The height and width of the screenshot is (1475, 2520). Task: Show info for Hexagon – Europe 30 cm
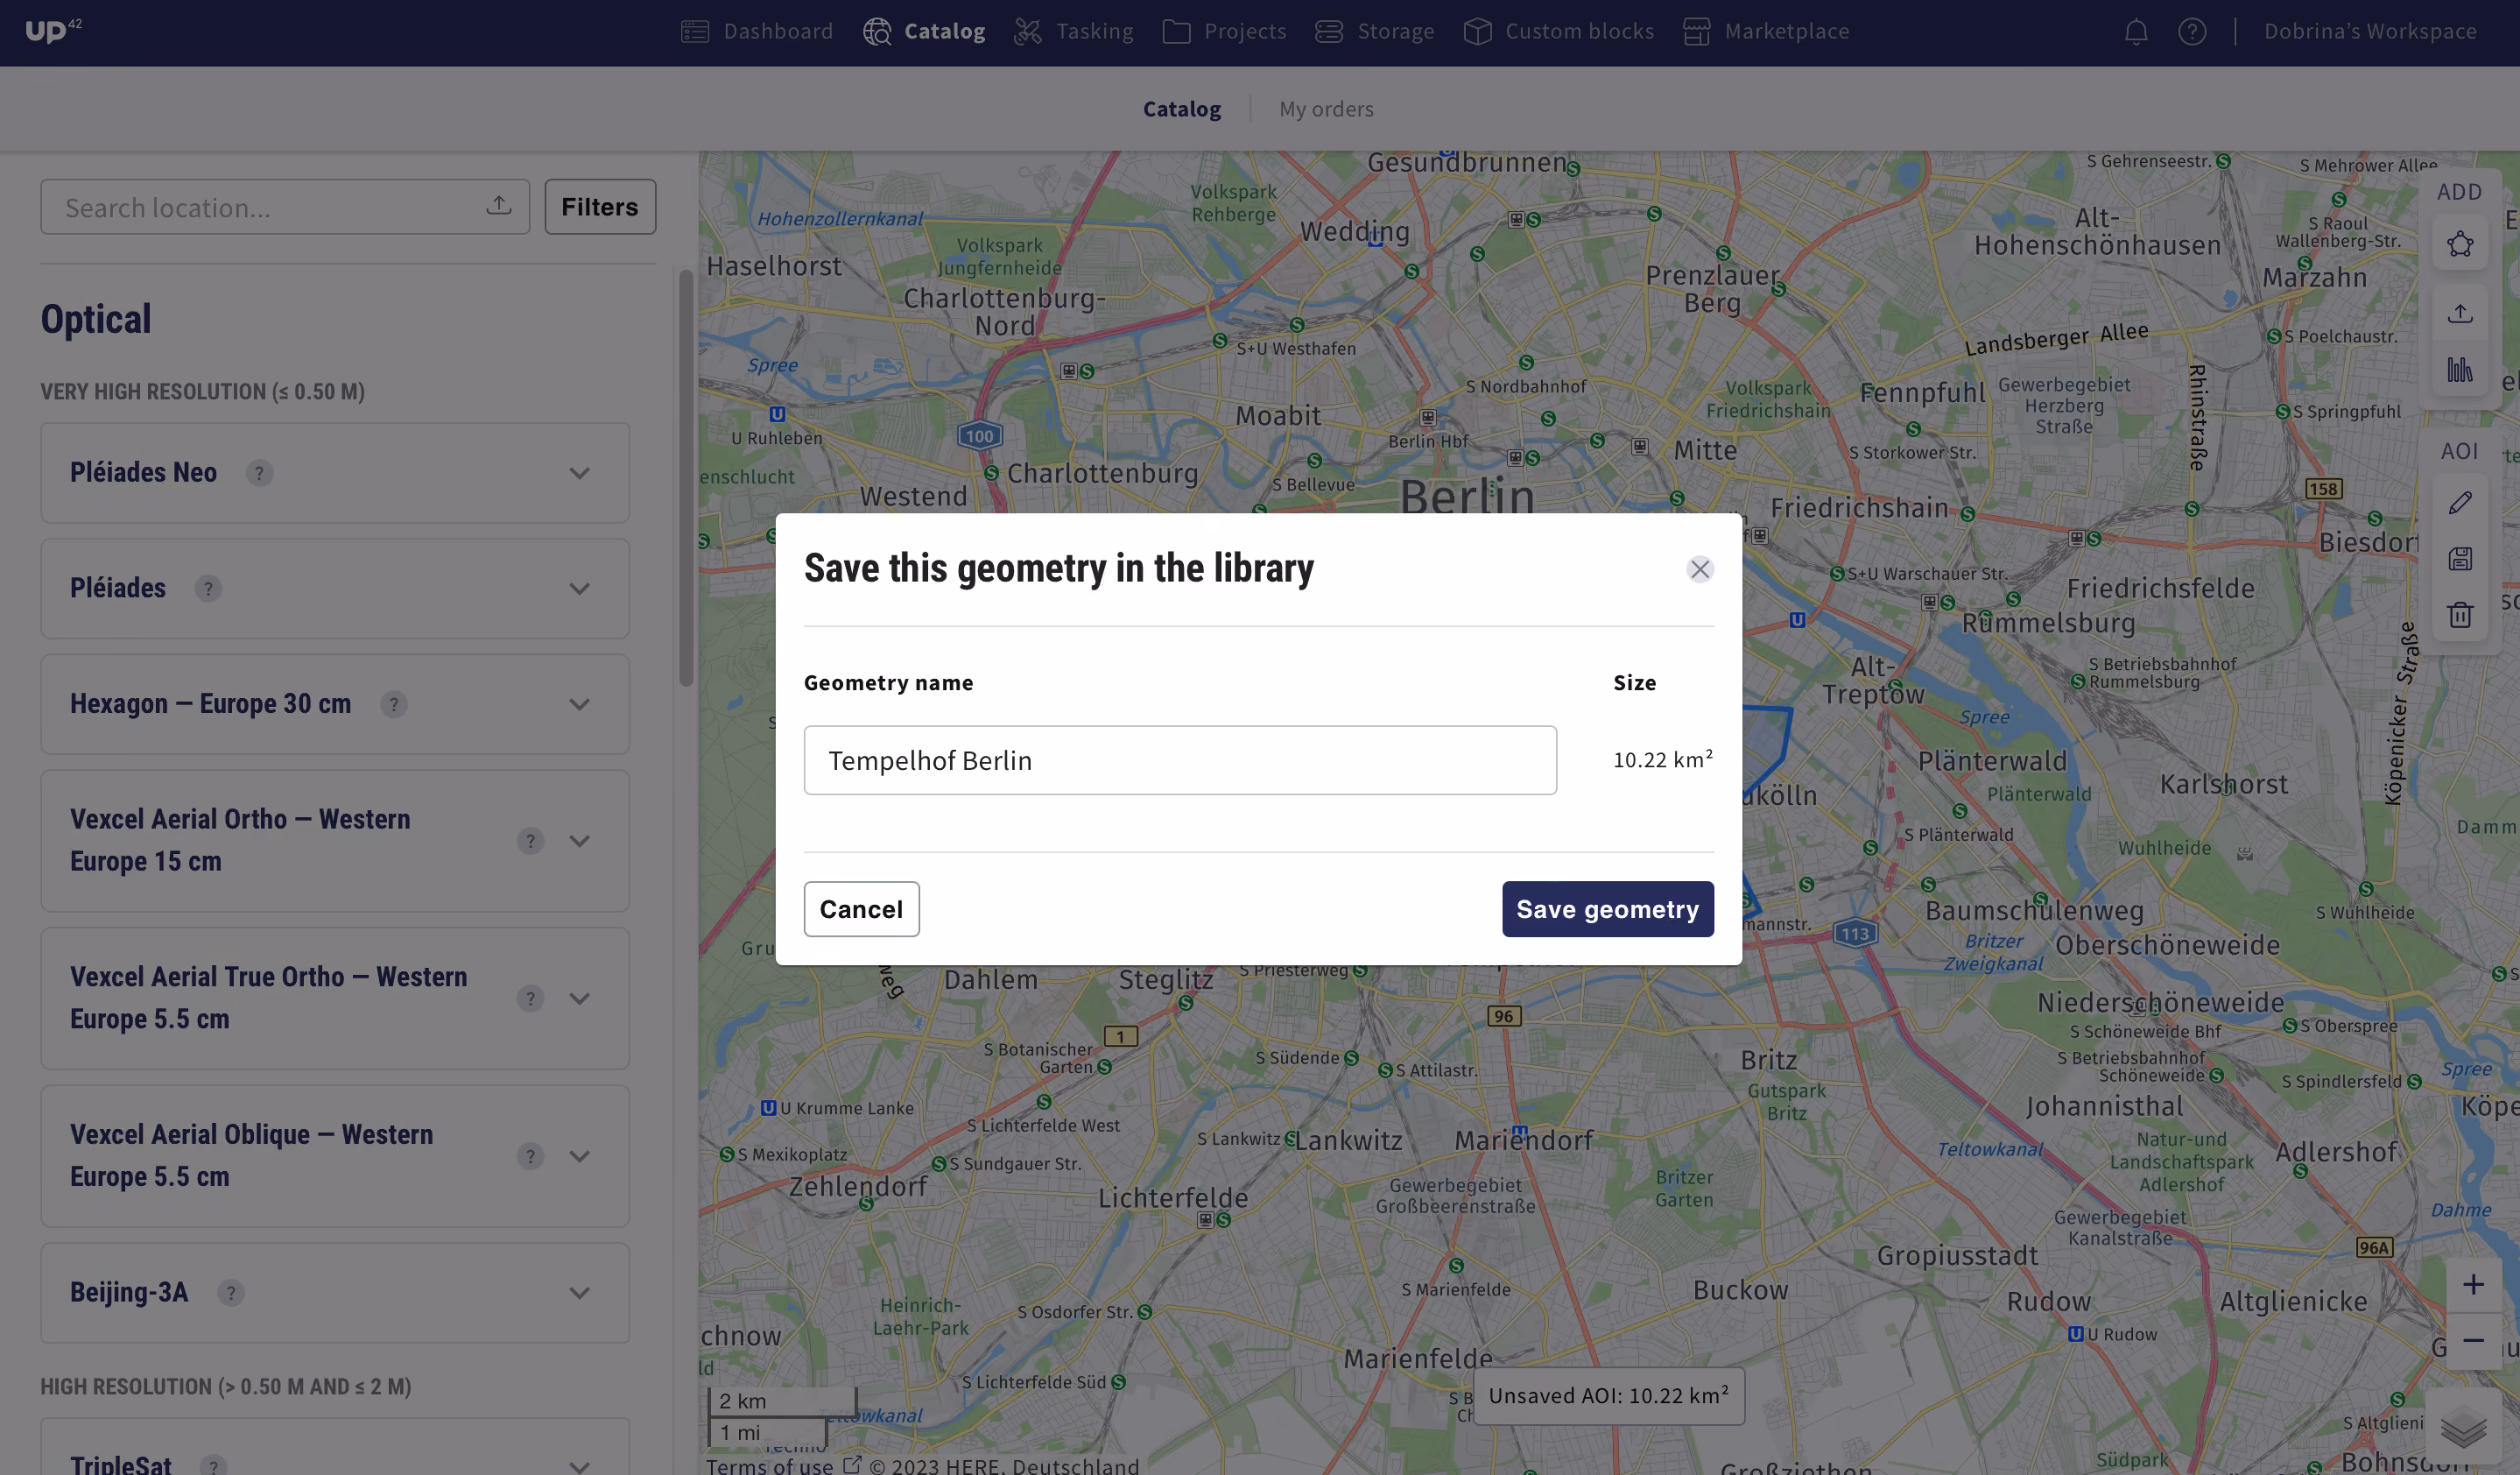click(394, 705)
